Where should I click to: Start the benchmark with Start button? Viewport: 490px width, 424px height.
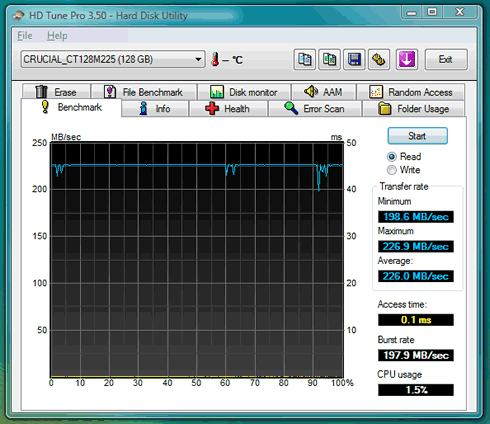click(x=417, y=136)
